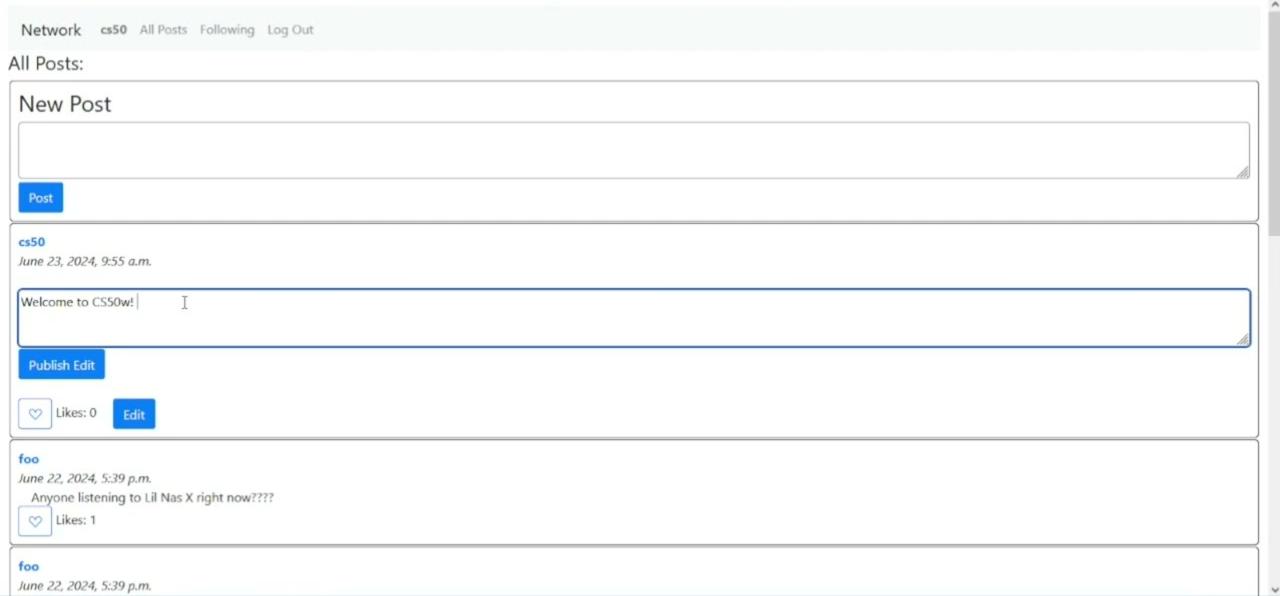
Task: Click the Likes: 1 count on foo's post
Action: [x=76, y=520]
